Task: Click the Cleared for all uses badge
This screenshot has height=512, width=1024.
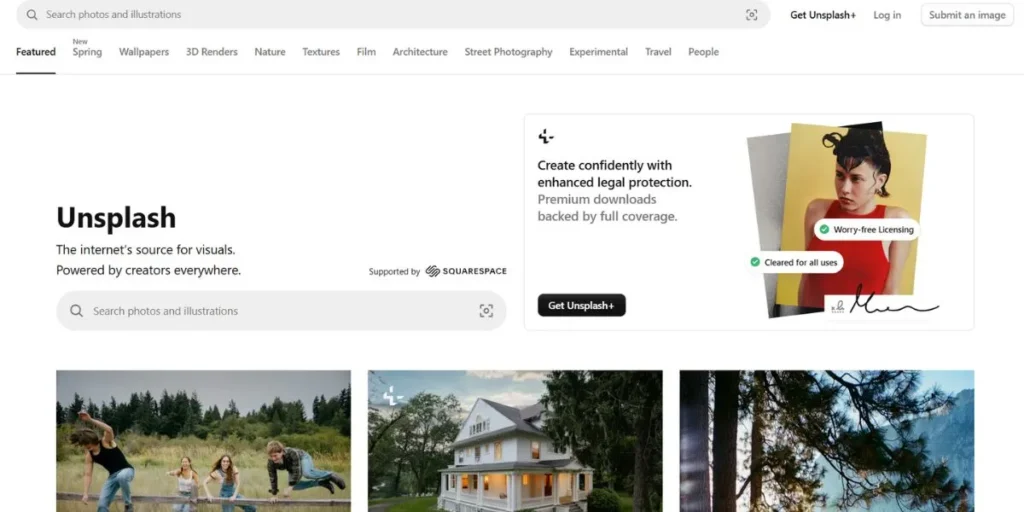Action: click(x=795, y=263)
